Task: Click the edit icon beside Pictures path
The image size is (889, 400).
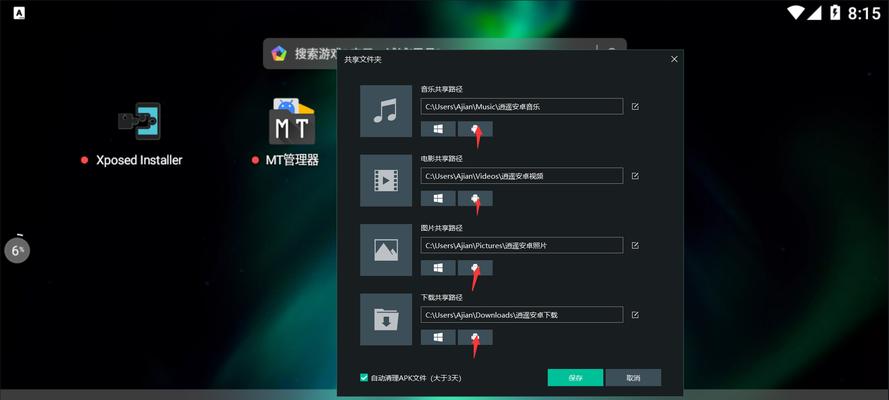Action: pyautogui.click(x=635, y=245)
